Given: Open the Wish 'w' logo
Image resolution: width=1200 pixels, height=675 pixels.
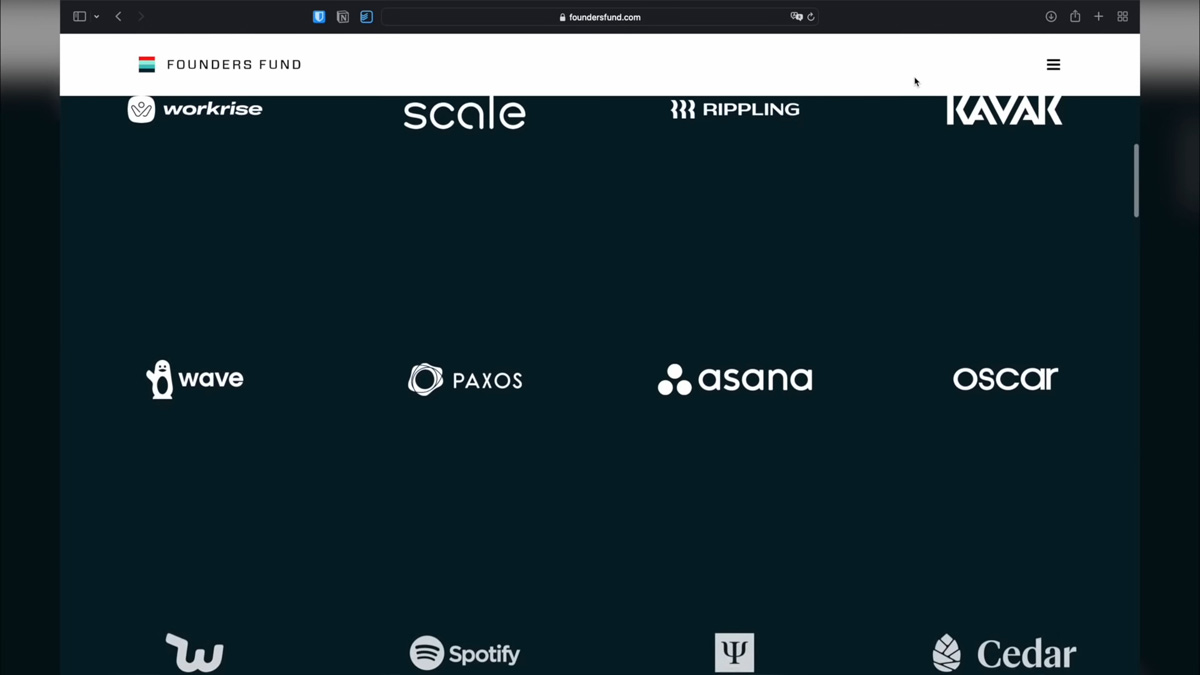Looking at the screenshot, I should point(195,653).
